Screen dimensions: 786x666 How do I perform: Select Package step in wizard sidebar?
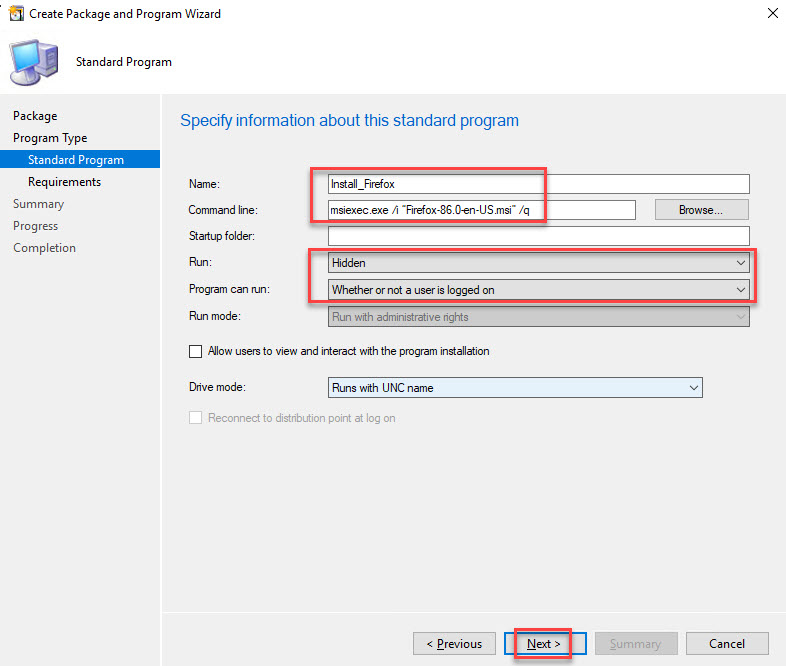[35, 116]
